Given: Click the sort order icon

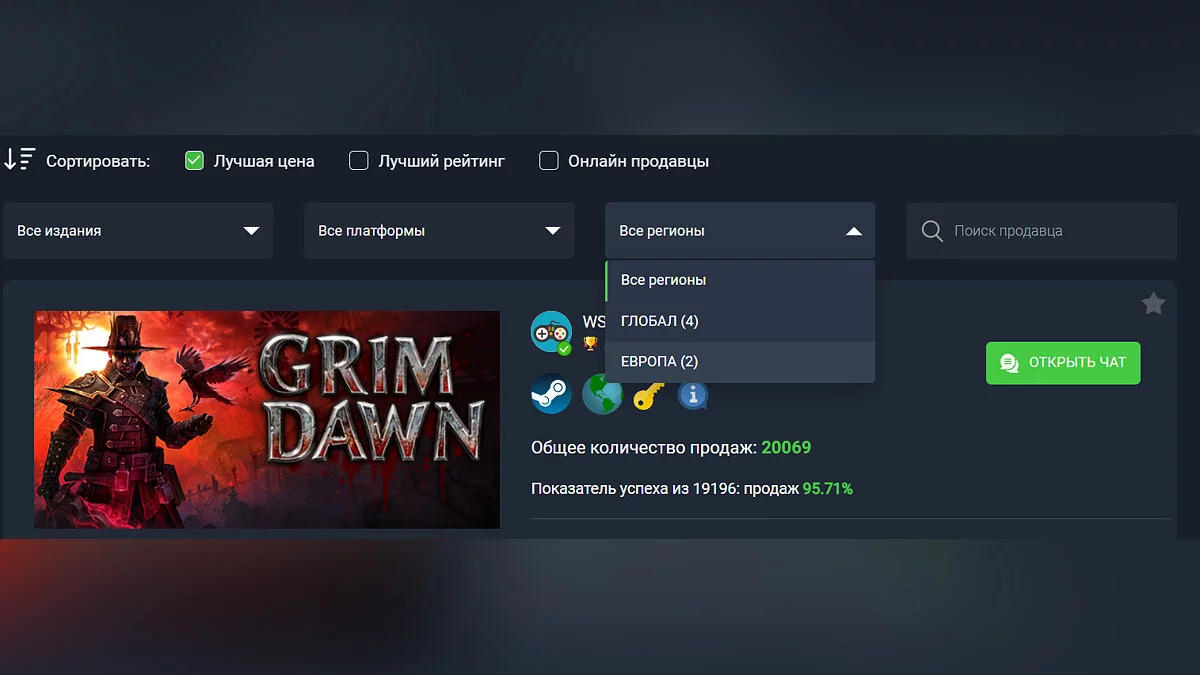Looking at the screenshot, I should 20,159.
